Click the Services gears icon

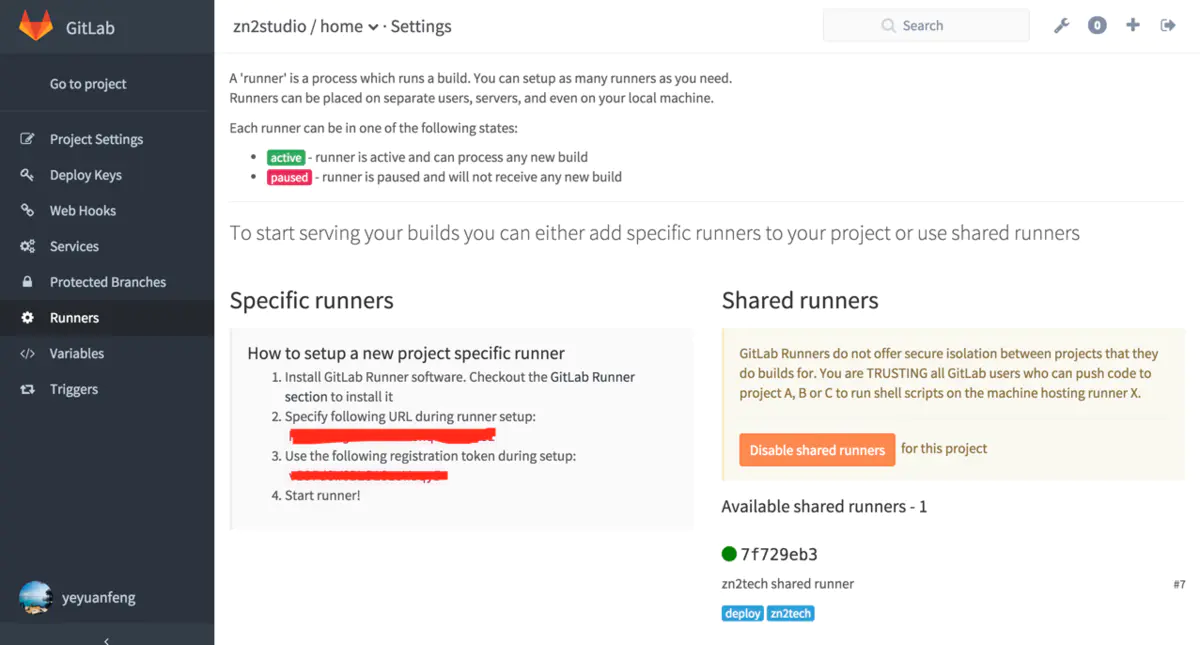[x=28, y=246]
